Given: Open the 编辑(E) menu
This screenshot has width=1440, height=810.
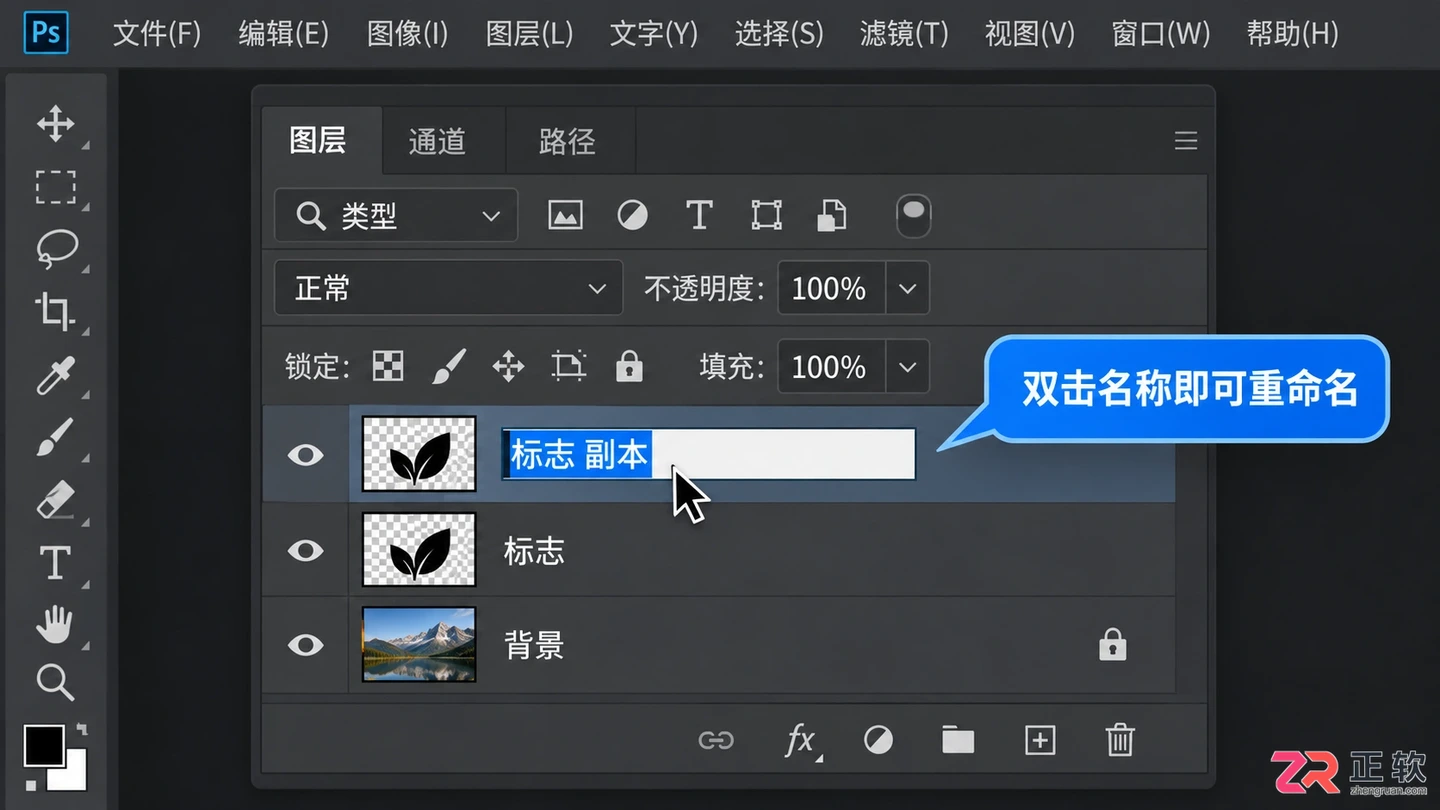Looking at the screenshot, I should coord(283,34).
